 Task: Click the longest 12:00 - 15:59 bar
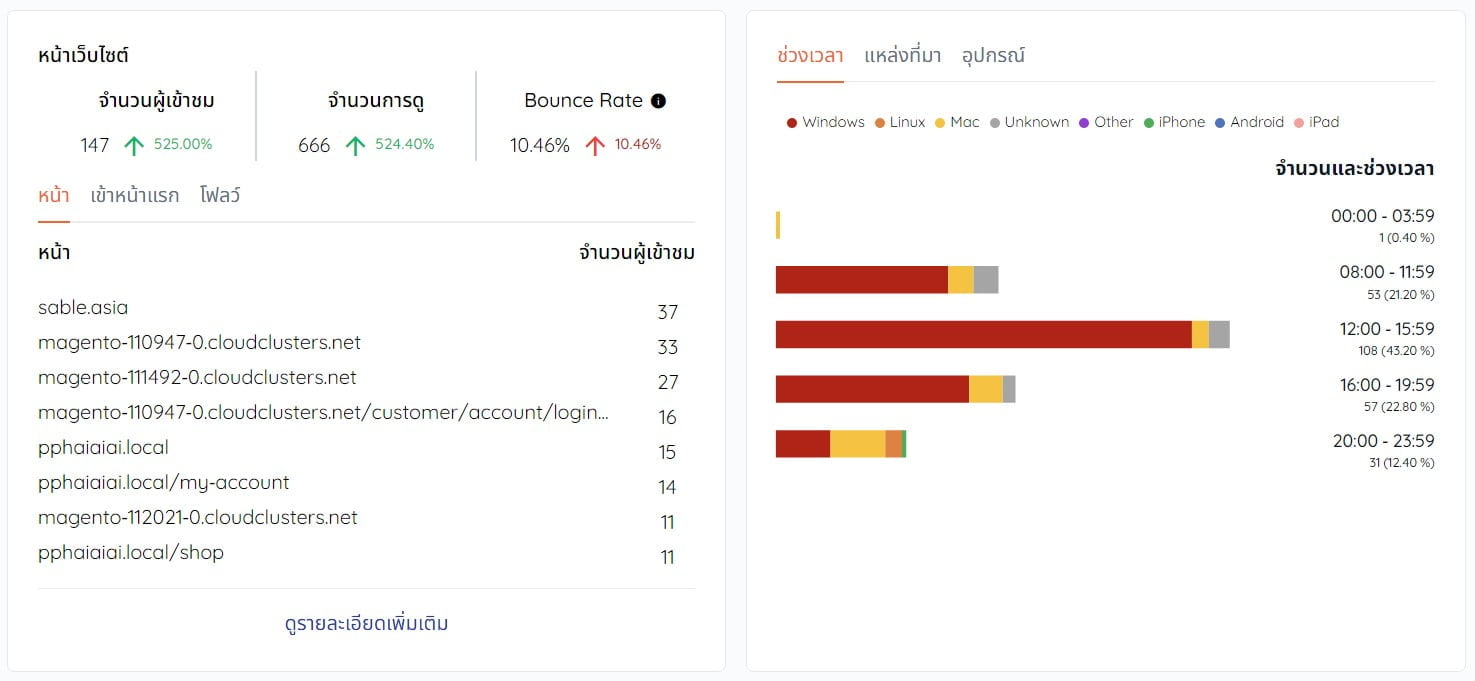(1000, 333)
